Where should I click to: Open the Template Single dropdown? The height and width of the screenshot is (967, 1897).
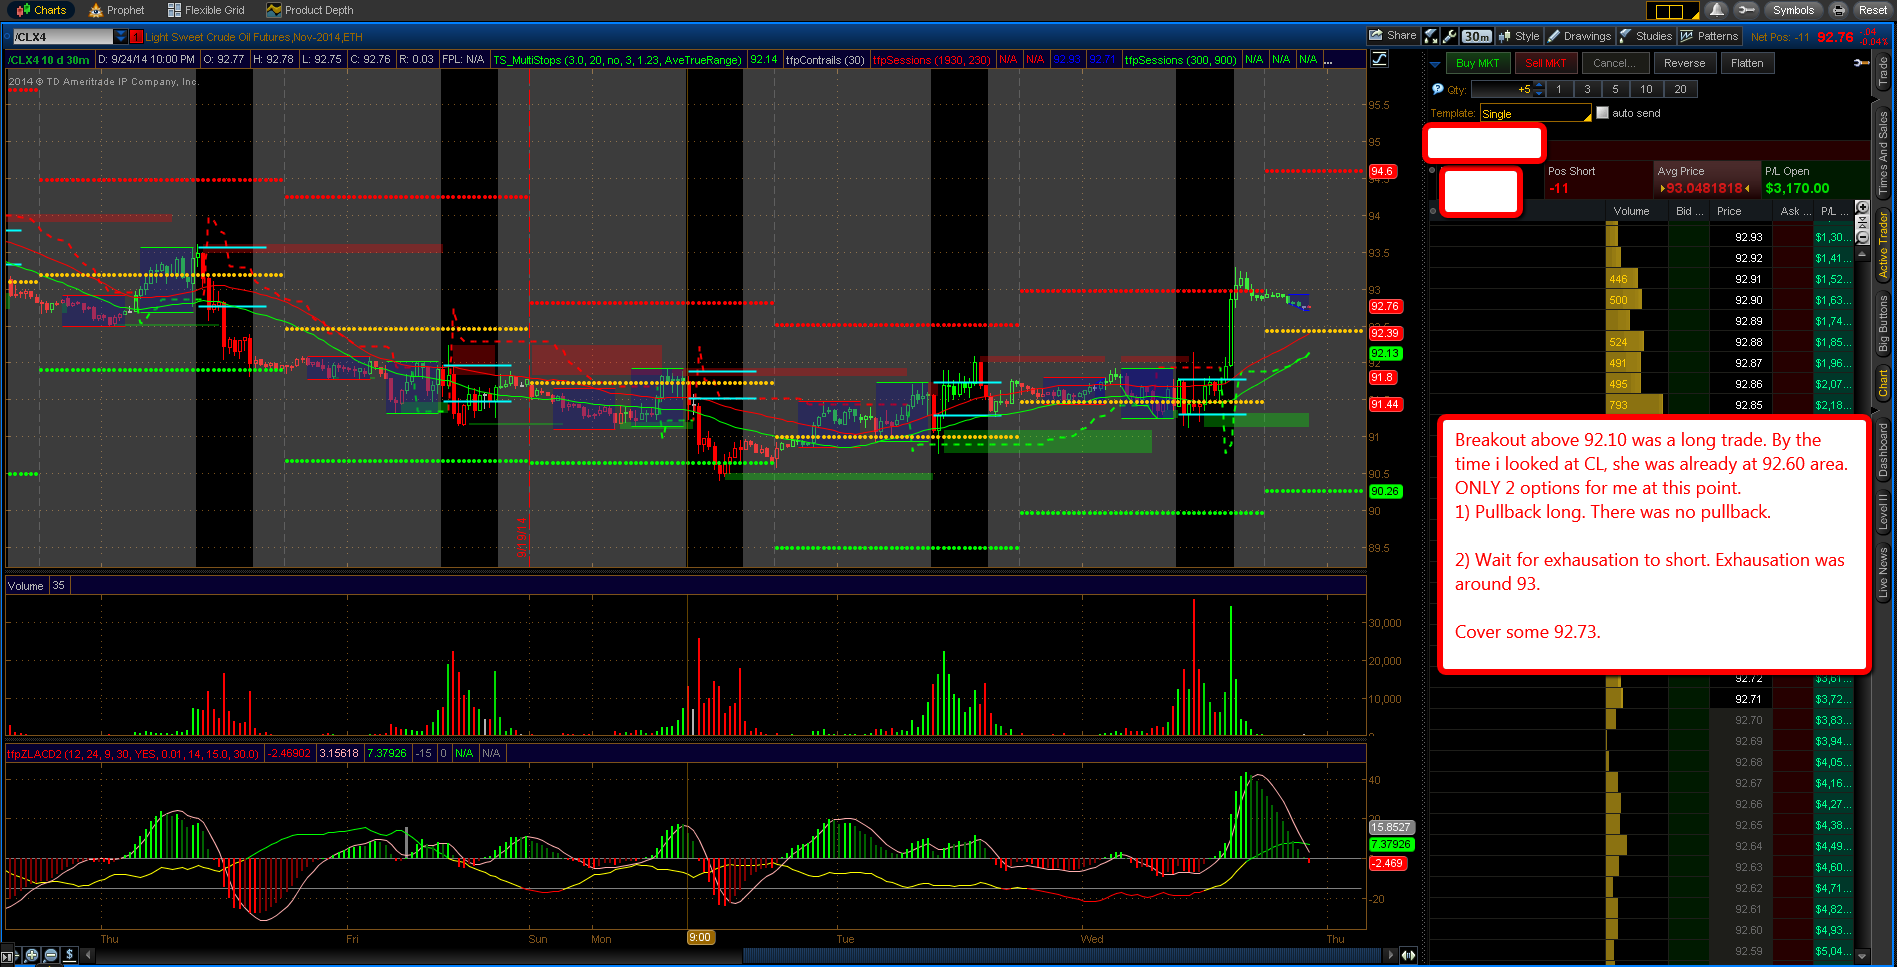[1535, 113]
